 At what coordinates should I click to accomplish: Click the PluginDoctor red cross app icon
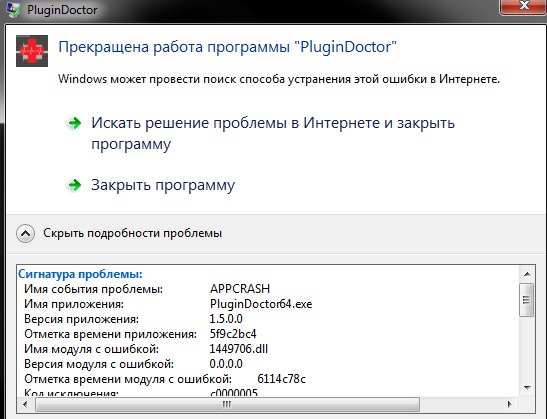pos(32,51)
